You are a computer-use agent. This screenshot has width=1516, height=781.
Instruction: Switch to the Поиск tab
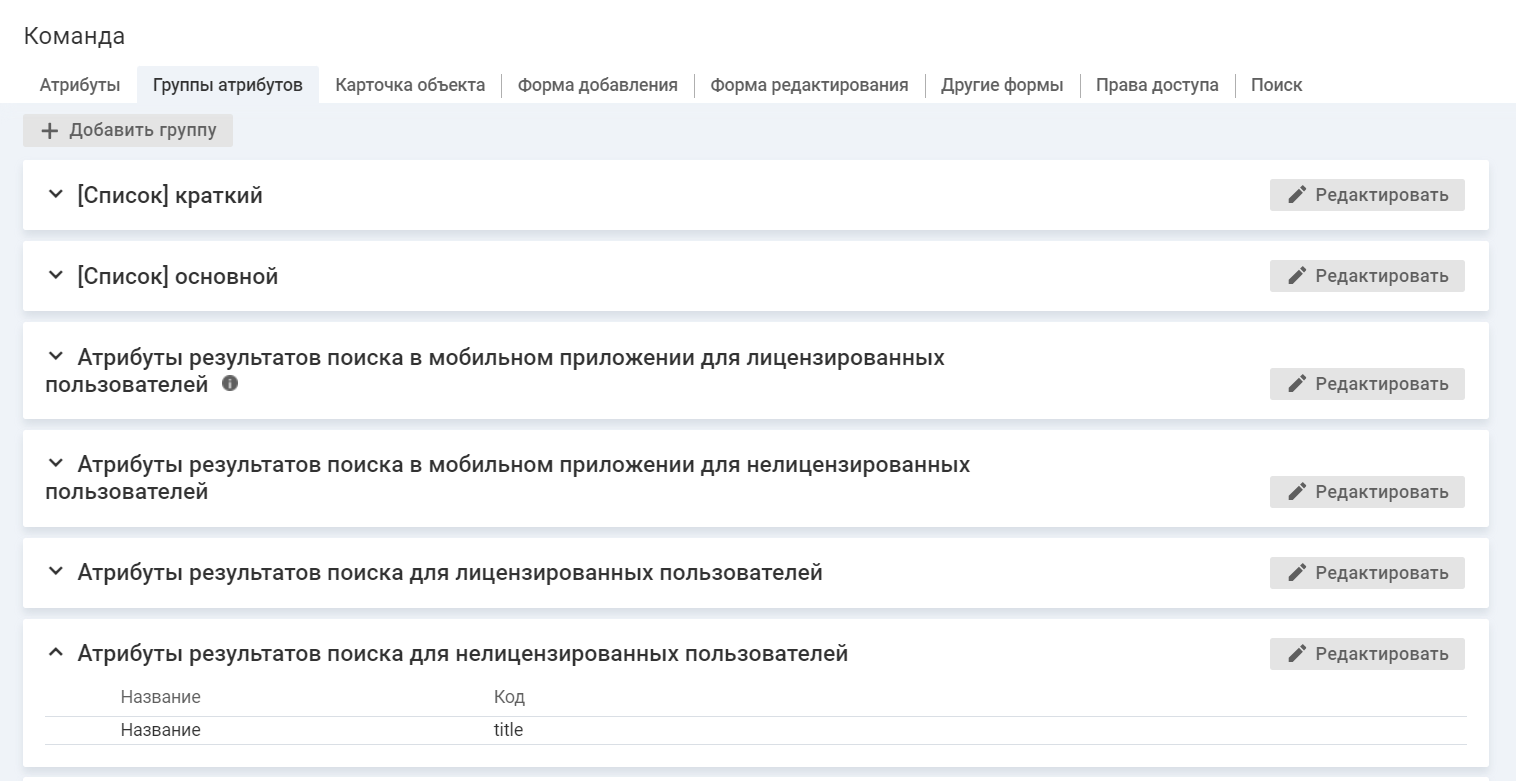click(1276, 85)
